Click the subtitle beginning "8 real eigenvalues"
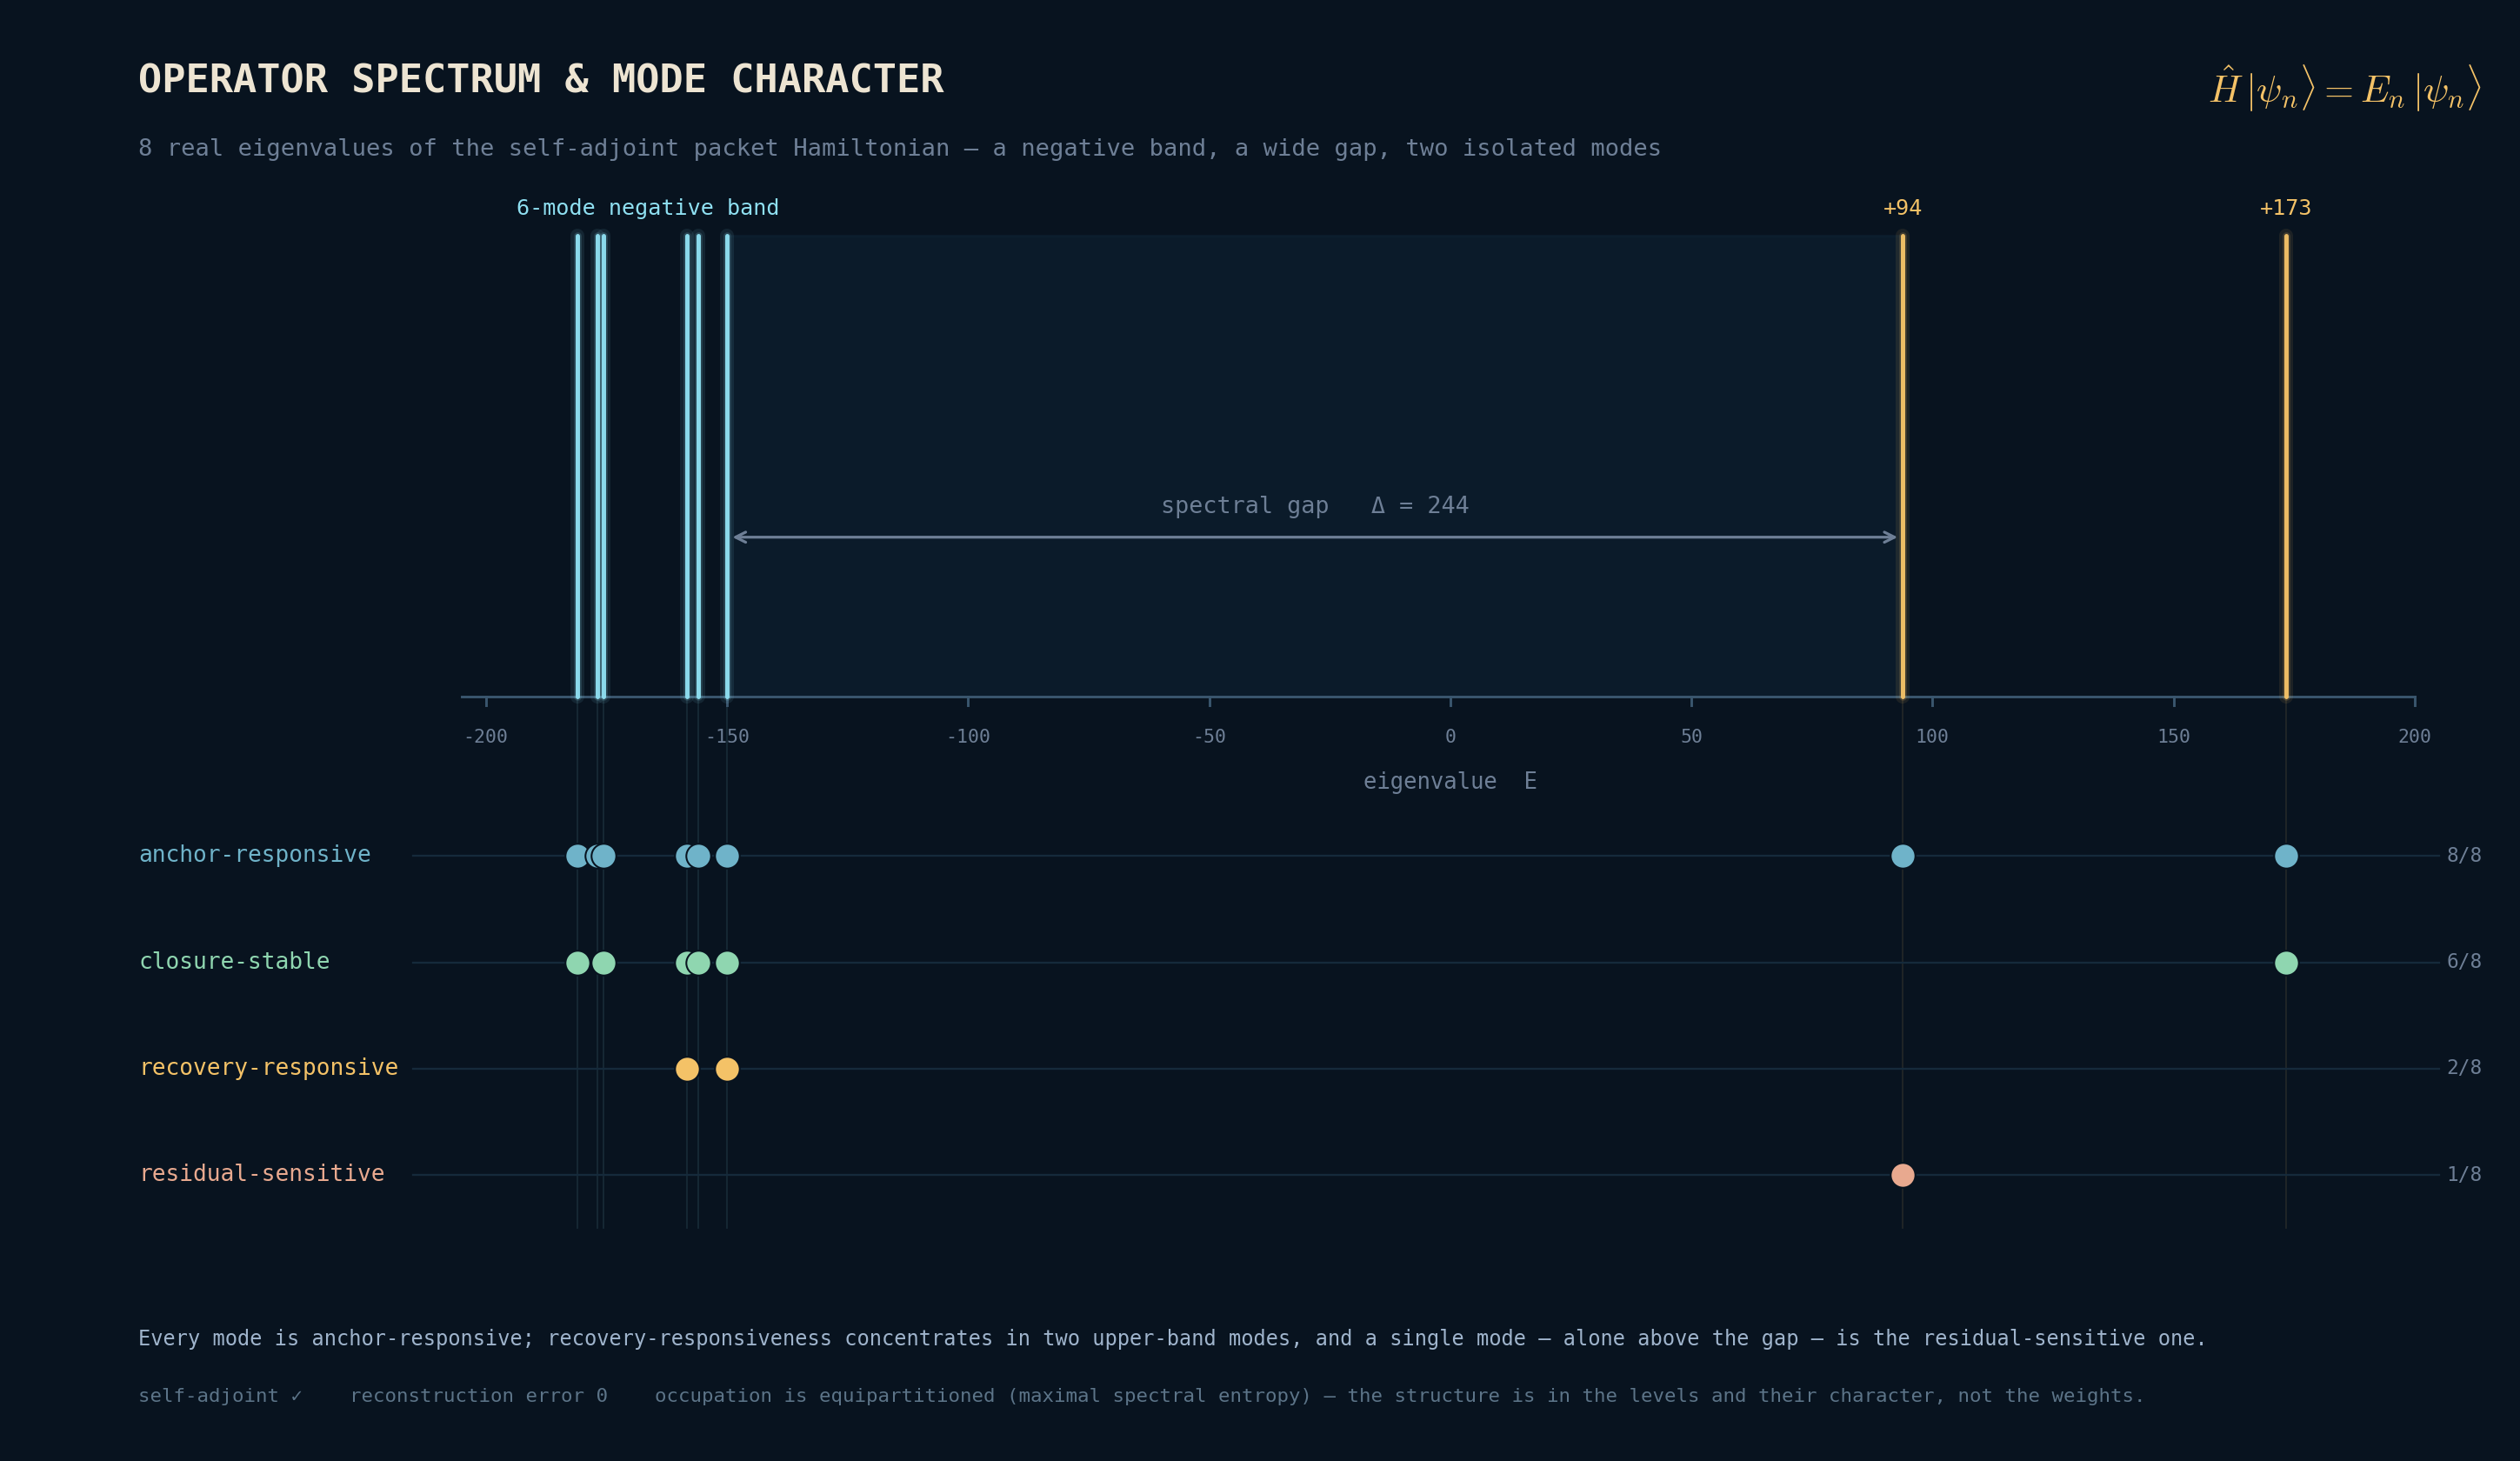2520x1461 pixels. pyautogui.click(x=899, y=148)
